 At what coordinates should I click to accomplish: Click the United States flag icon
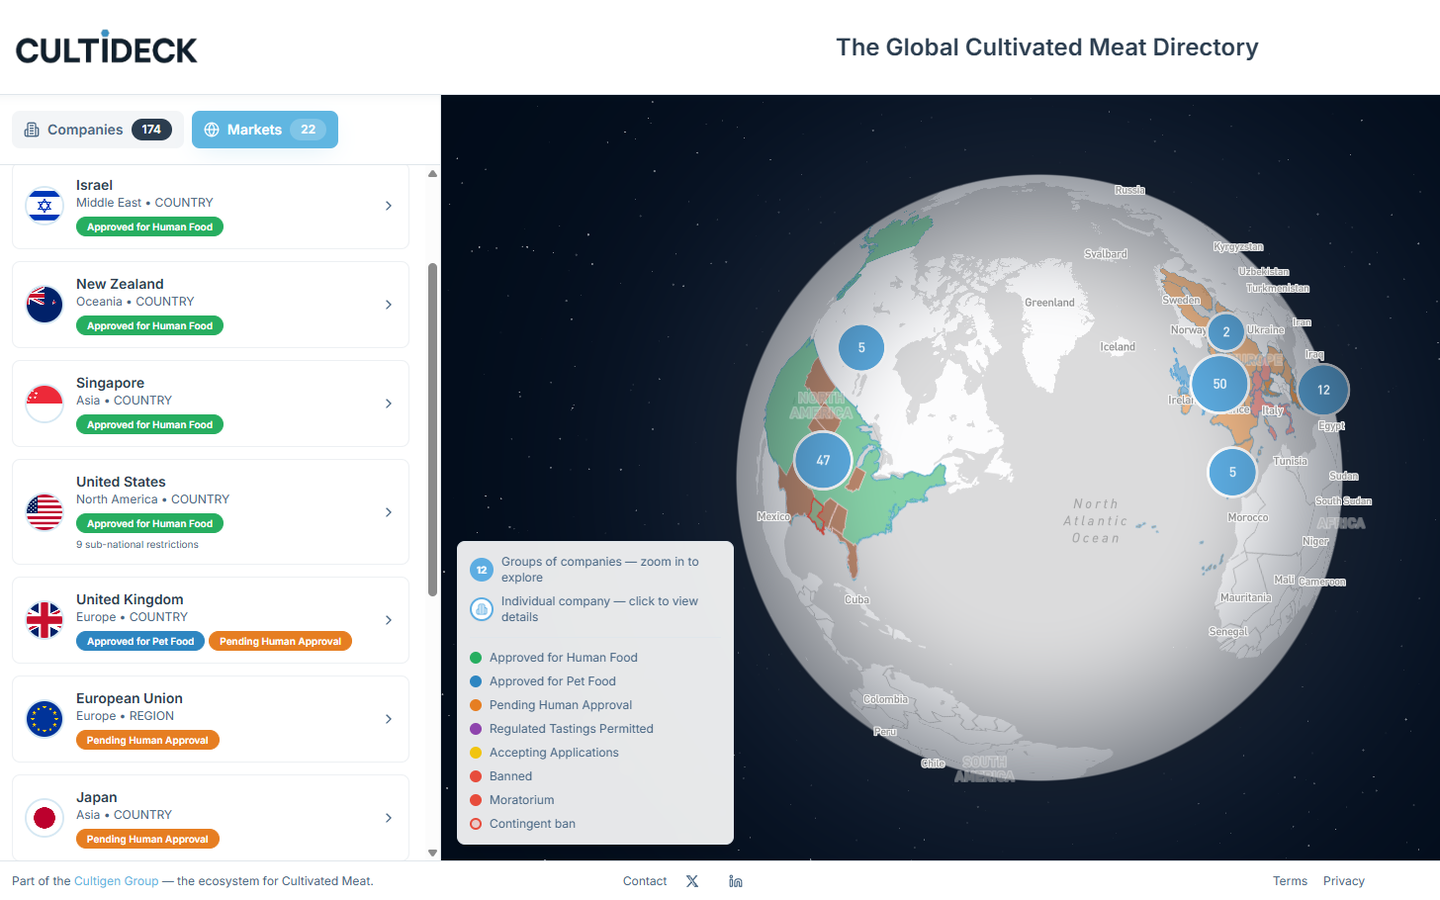(x=44, y=512)
